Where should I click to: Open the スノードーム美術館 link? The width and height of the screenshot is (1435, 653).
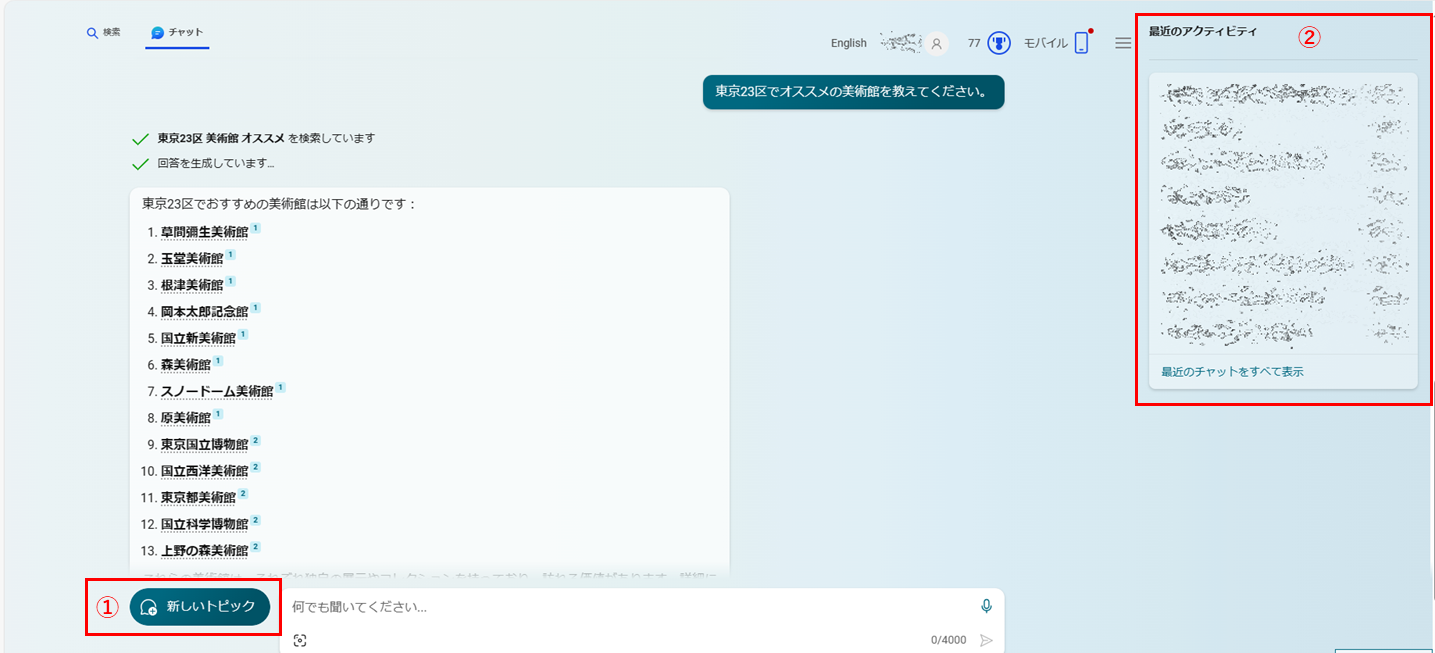(x=217, y=391)
